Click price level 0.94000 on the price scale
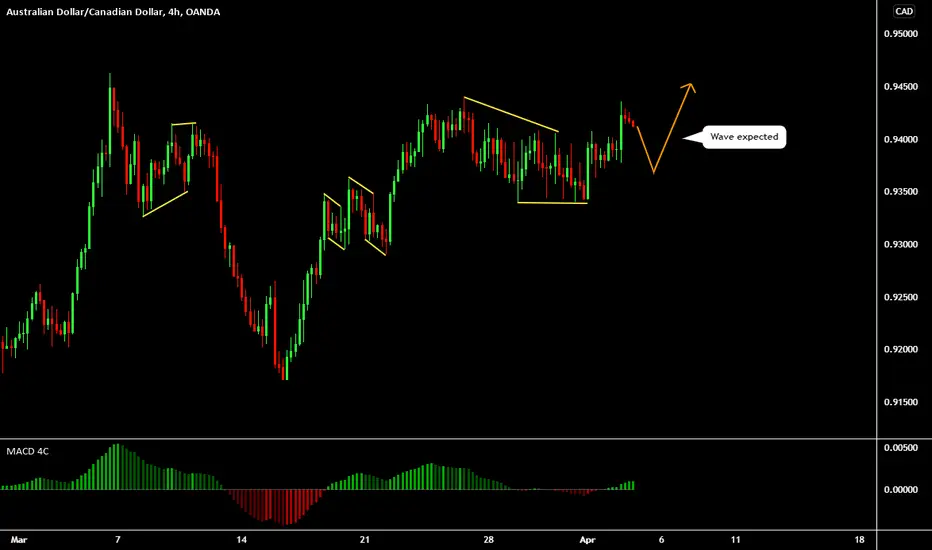Viewport: 932px width, 550px height. [x=900, y=139]
